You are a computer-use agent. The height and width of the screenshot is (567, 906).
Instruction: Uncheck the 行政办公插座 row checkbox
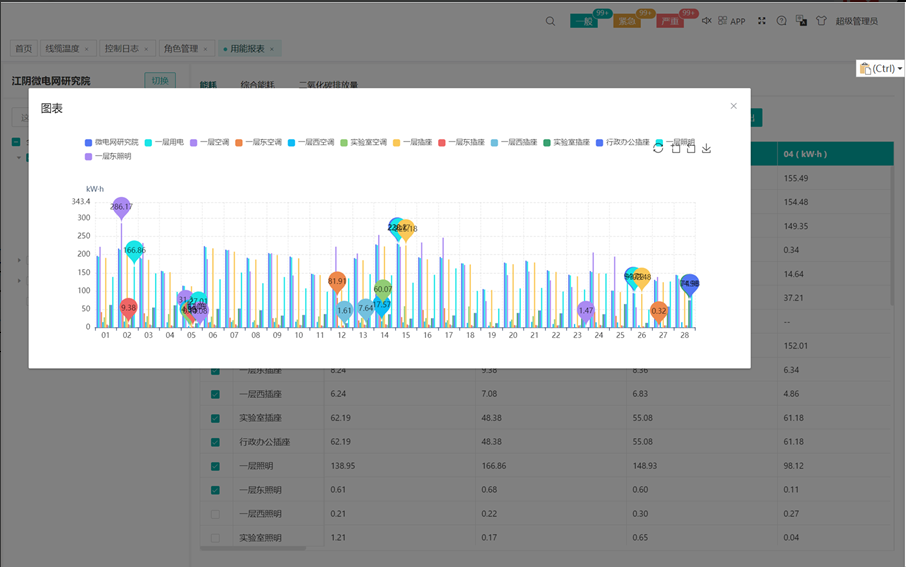tap(215, 442)
